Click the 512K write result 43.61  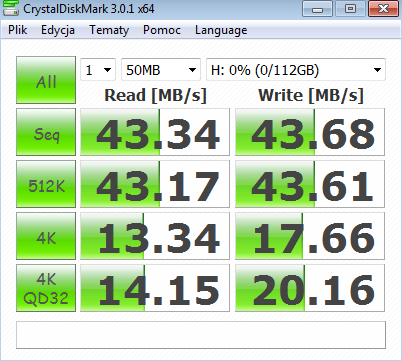click(310, 184)
